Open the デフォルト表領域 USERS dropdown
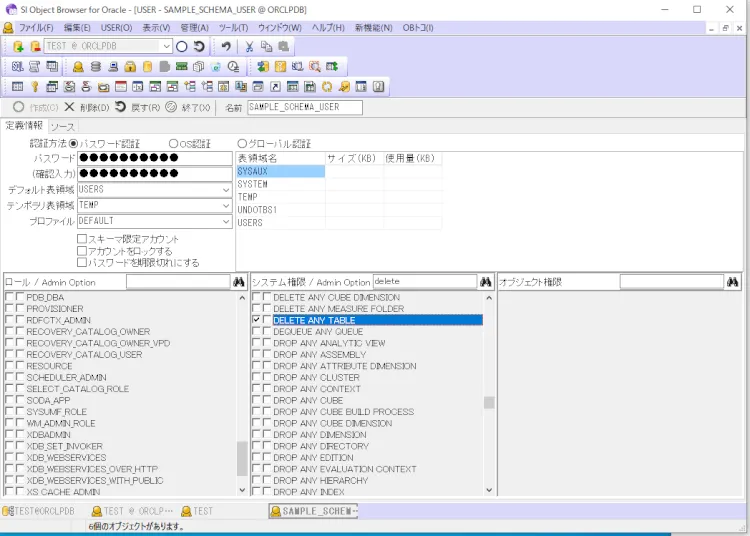750x536 pixels. [226, 189]
